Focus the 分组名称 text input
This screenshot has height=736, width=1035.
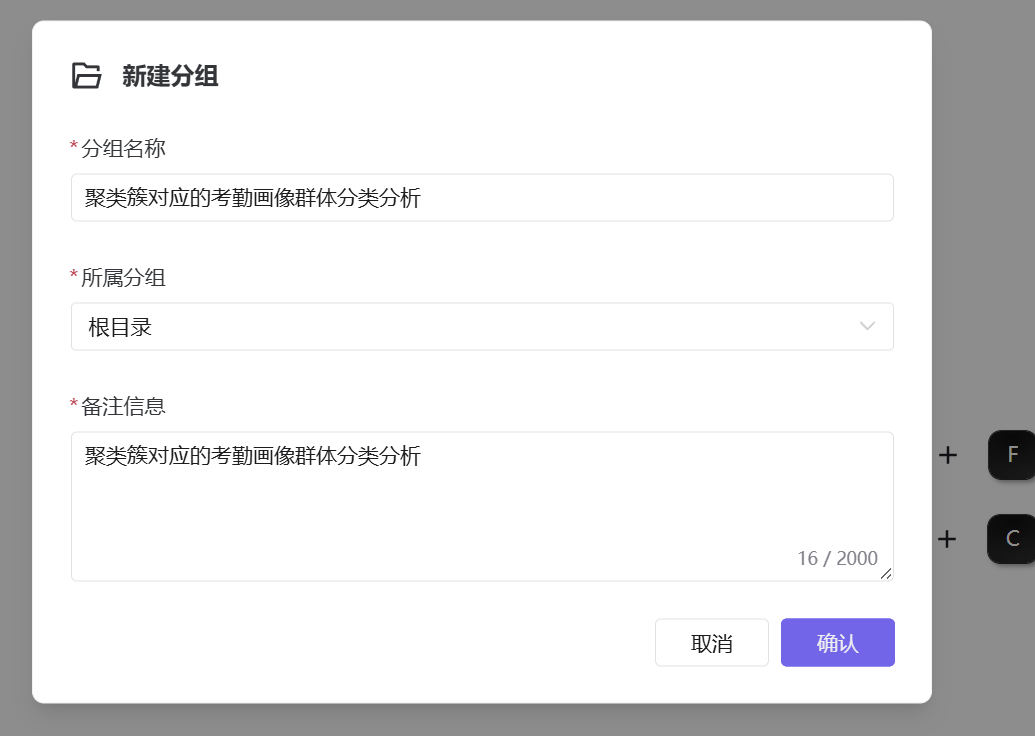coord(483,197)
